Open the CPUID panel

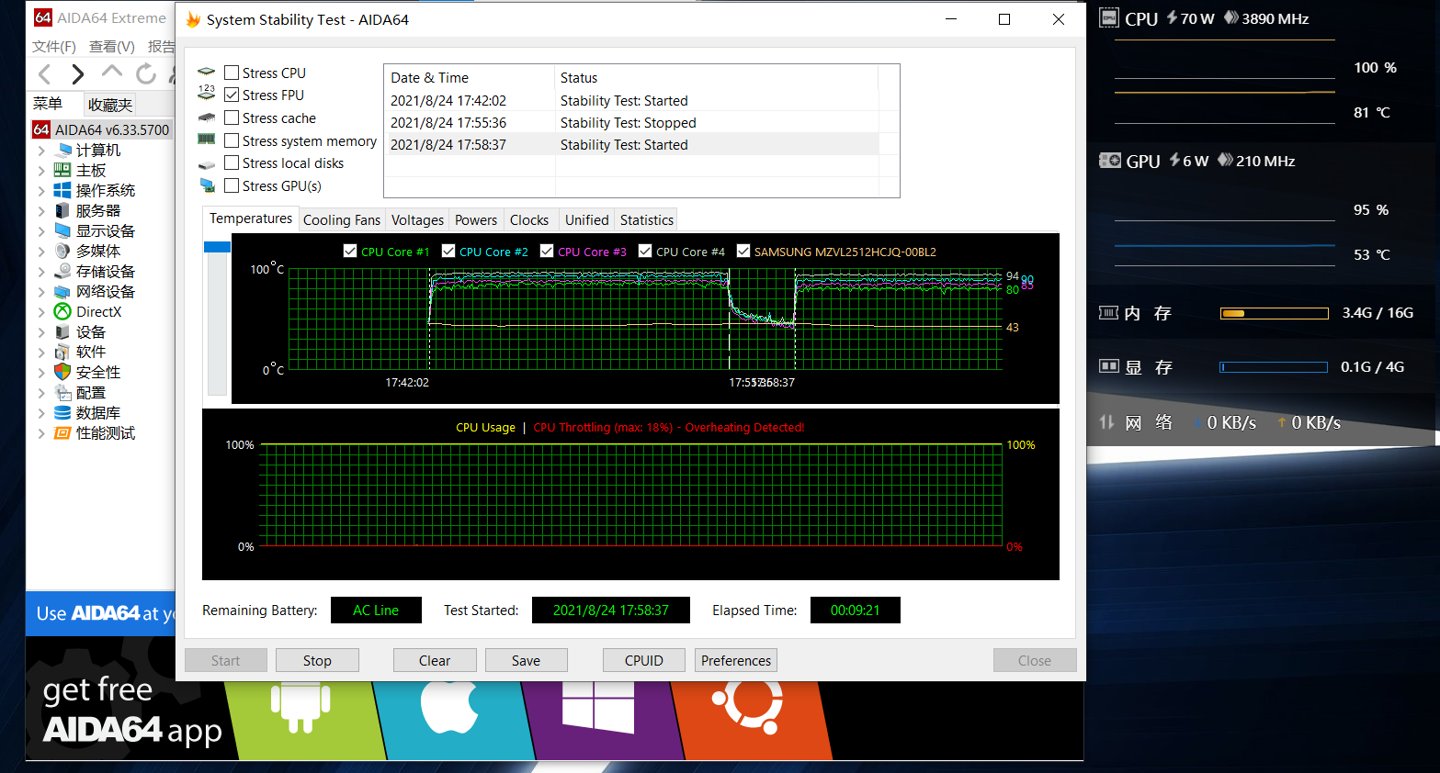644,660
